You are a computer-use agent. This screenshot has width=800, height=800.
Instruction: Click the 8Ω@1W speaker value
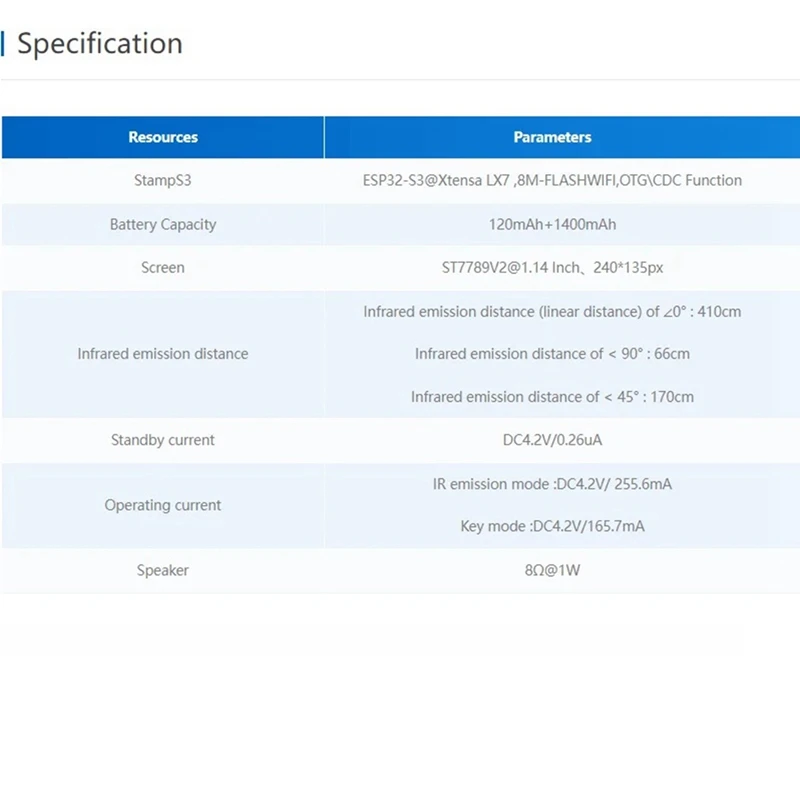point(552,570)
